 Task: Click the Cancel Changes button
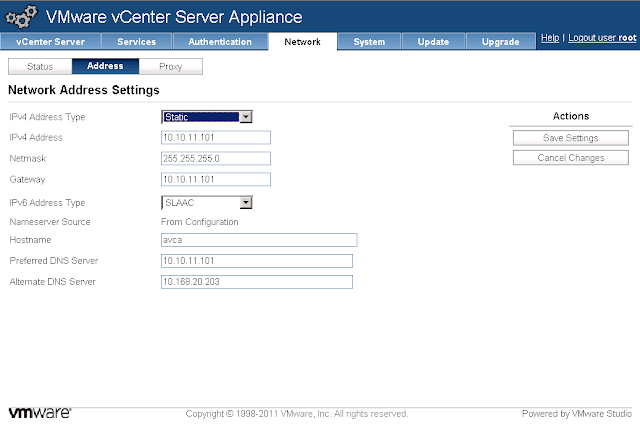(x=571, y=158)
